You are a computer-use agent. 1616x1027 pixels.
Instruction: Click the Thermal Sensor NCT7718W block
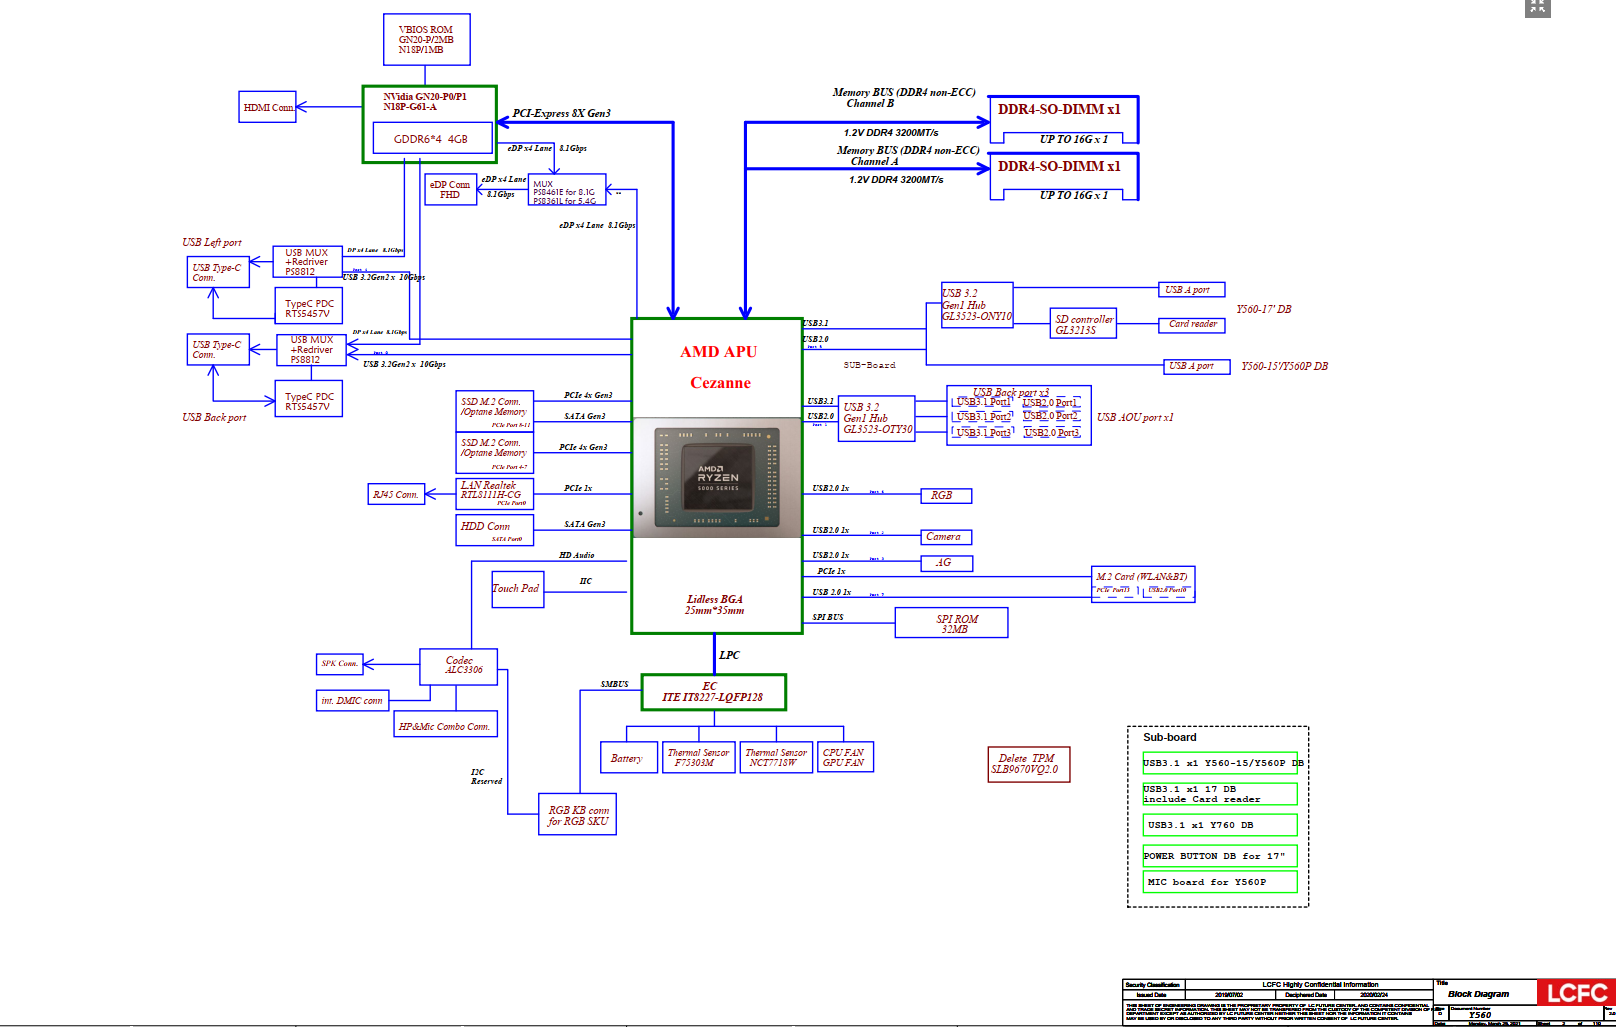pyautogui.click(x=776, y=757)
